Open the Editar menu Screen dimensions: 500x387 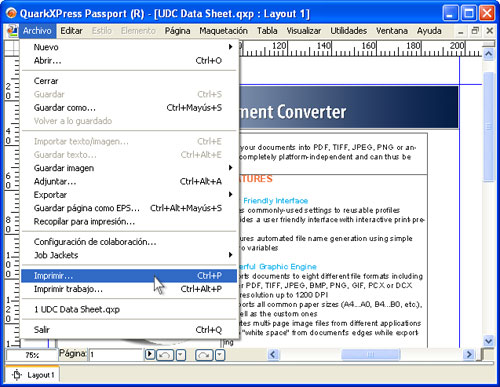click(x=71, y=31)
